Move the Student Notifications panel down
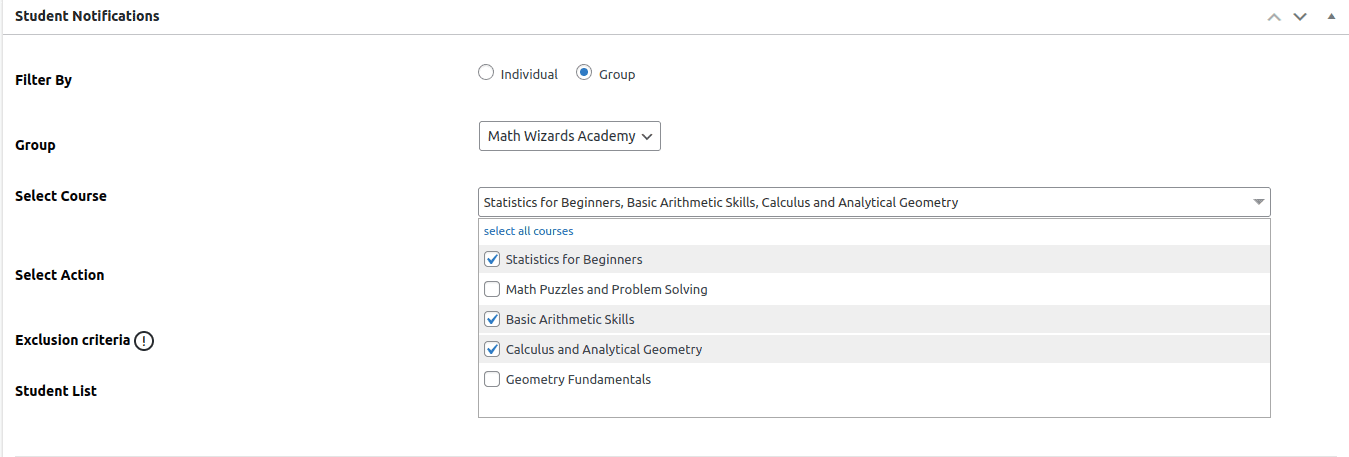 pyautogui.click(x=1300, y=17)
